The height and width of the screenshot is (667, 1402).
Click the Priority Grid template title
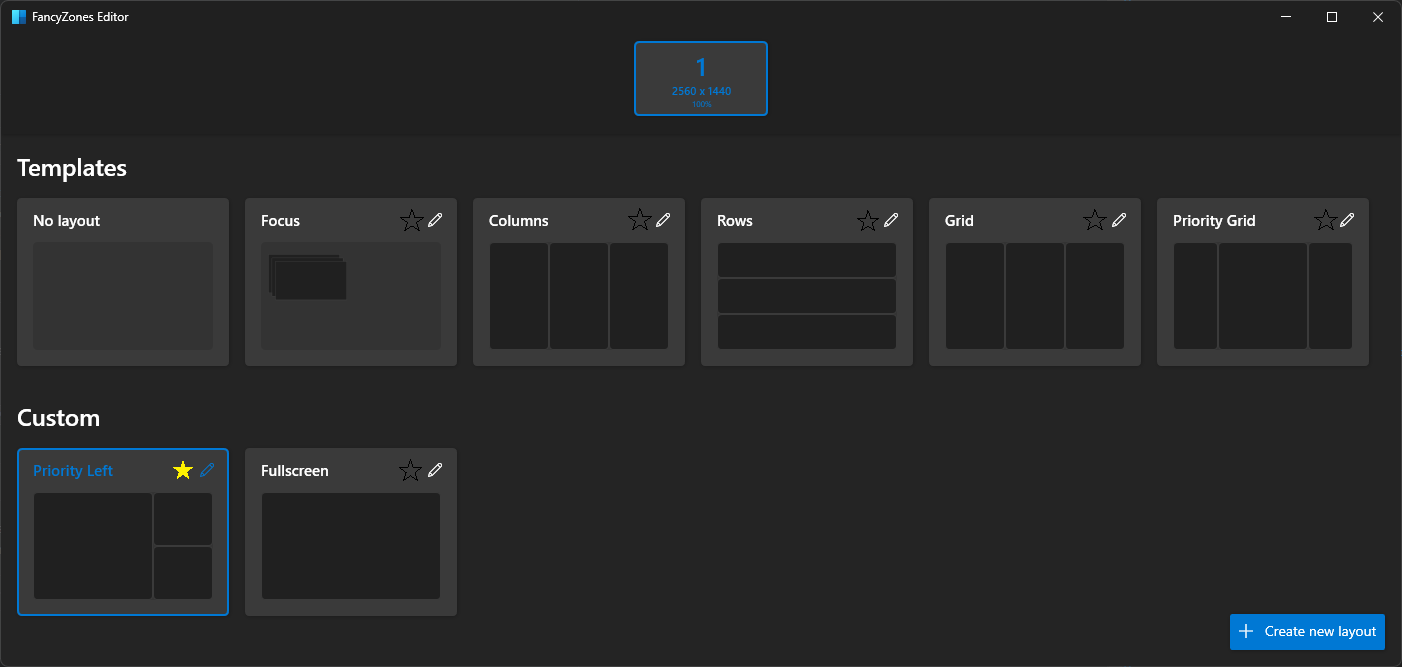1214,221
